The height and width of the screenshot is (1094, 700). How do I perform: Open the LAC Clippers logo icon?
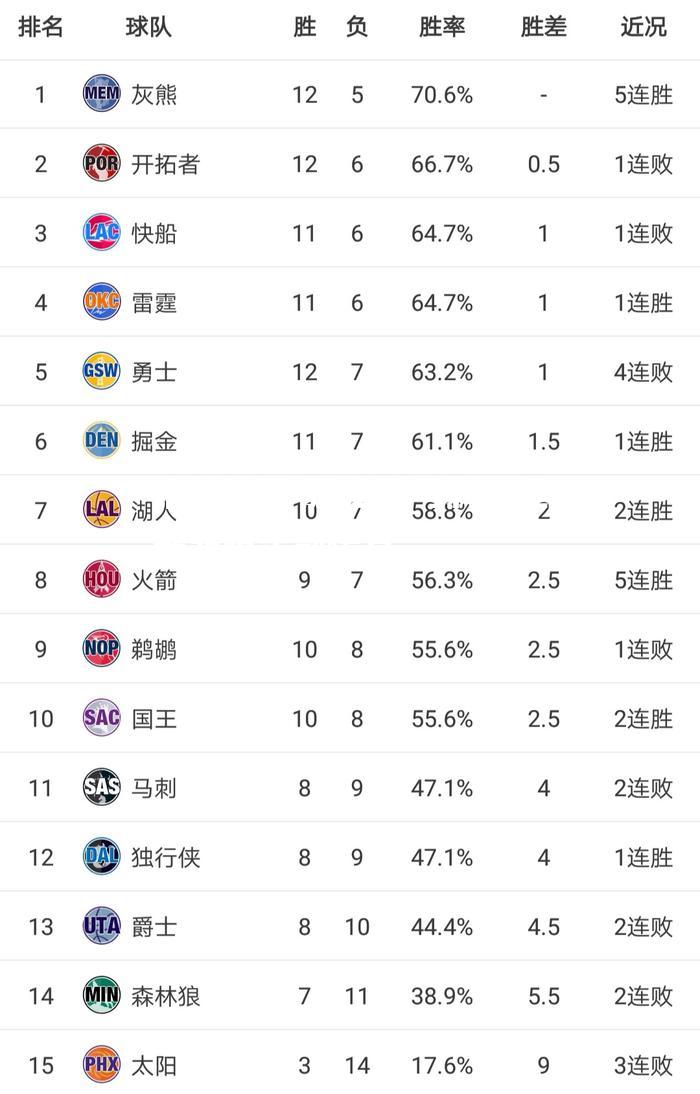tap(102, 232)
